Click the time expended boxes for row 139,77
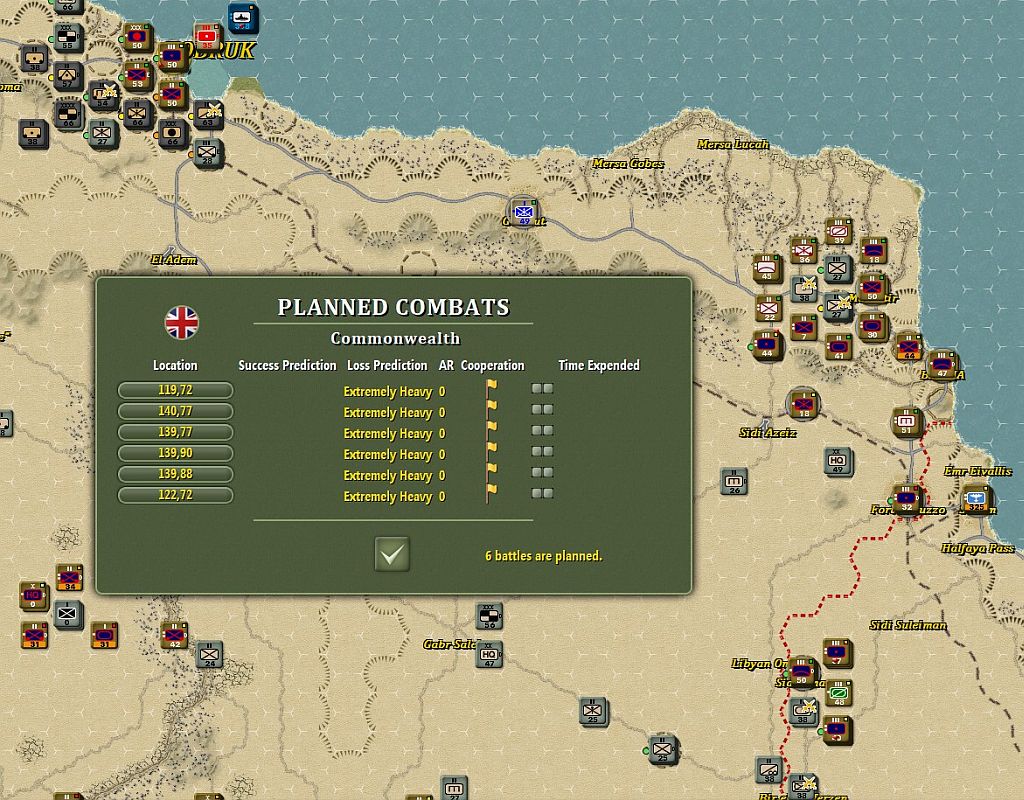The height and width of the screenshot is (800, 1024). point(542,430)
